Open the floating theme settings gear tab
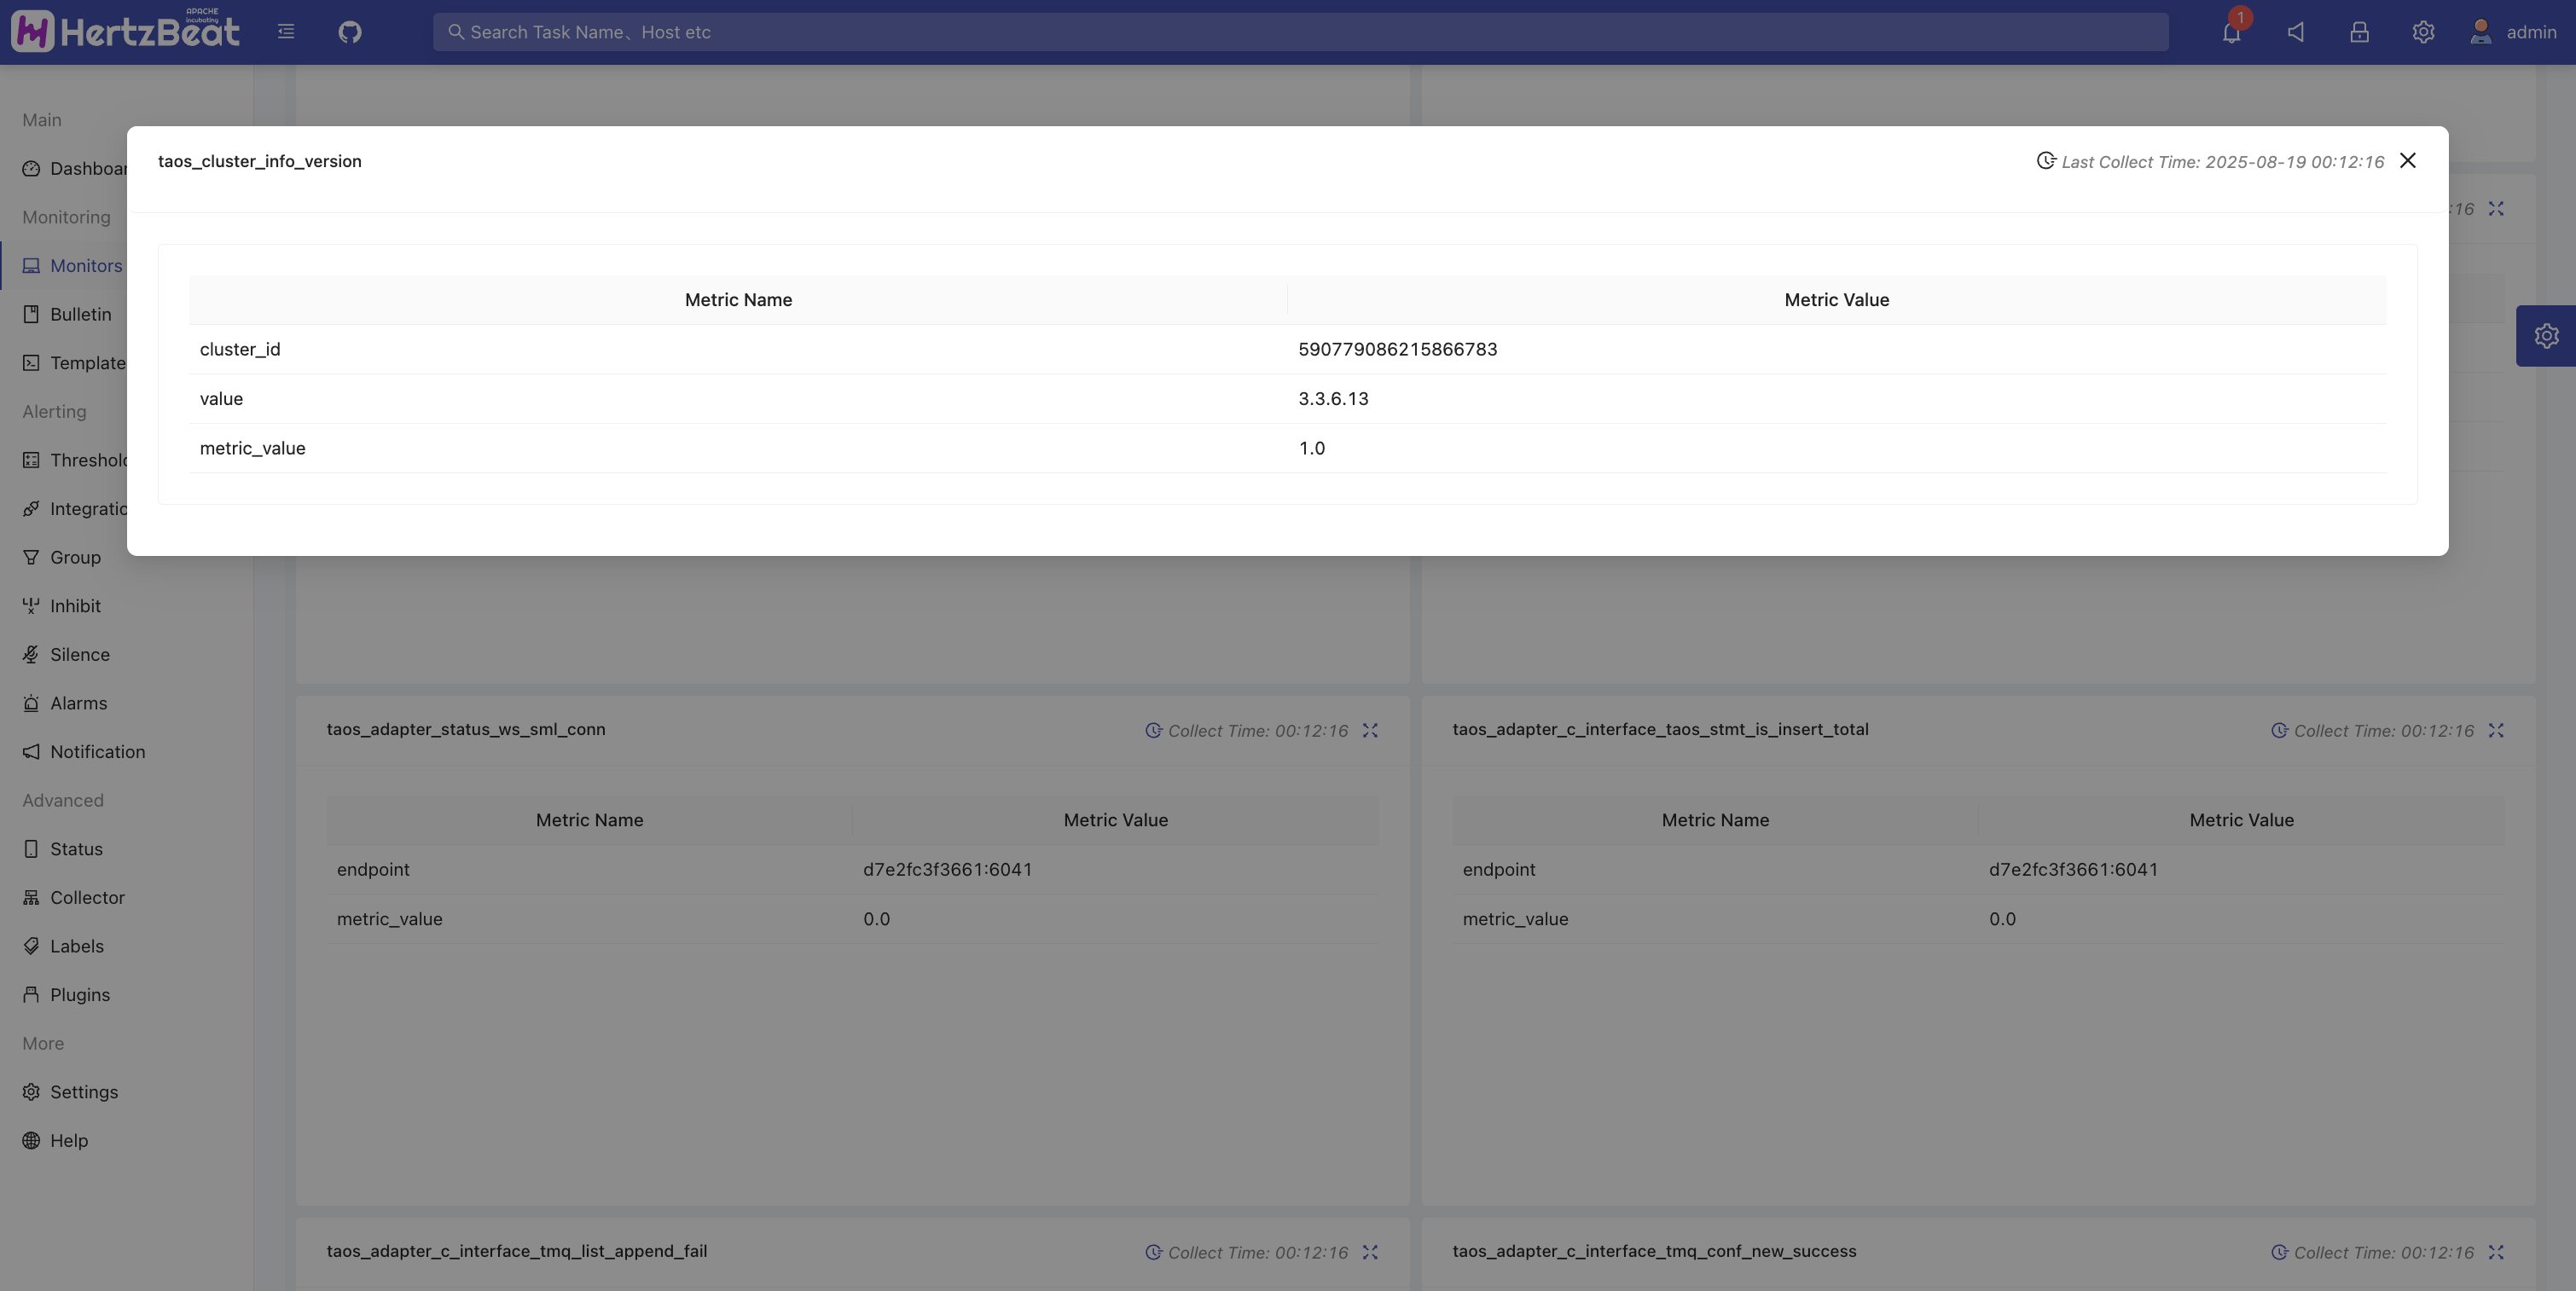Screen dimensions: 2576x1291 point(2546,336)
